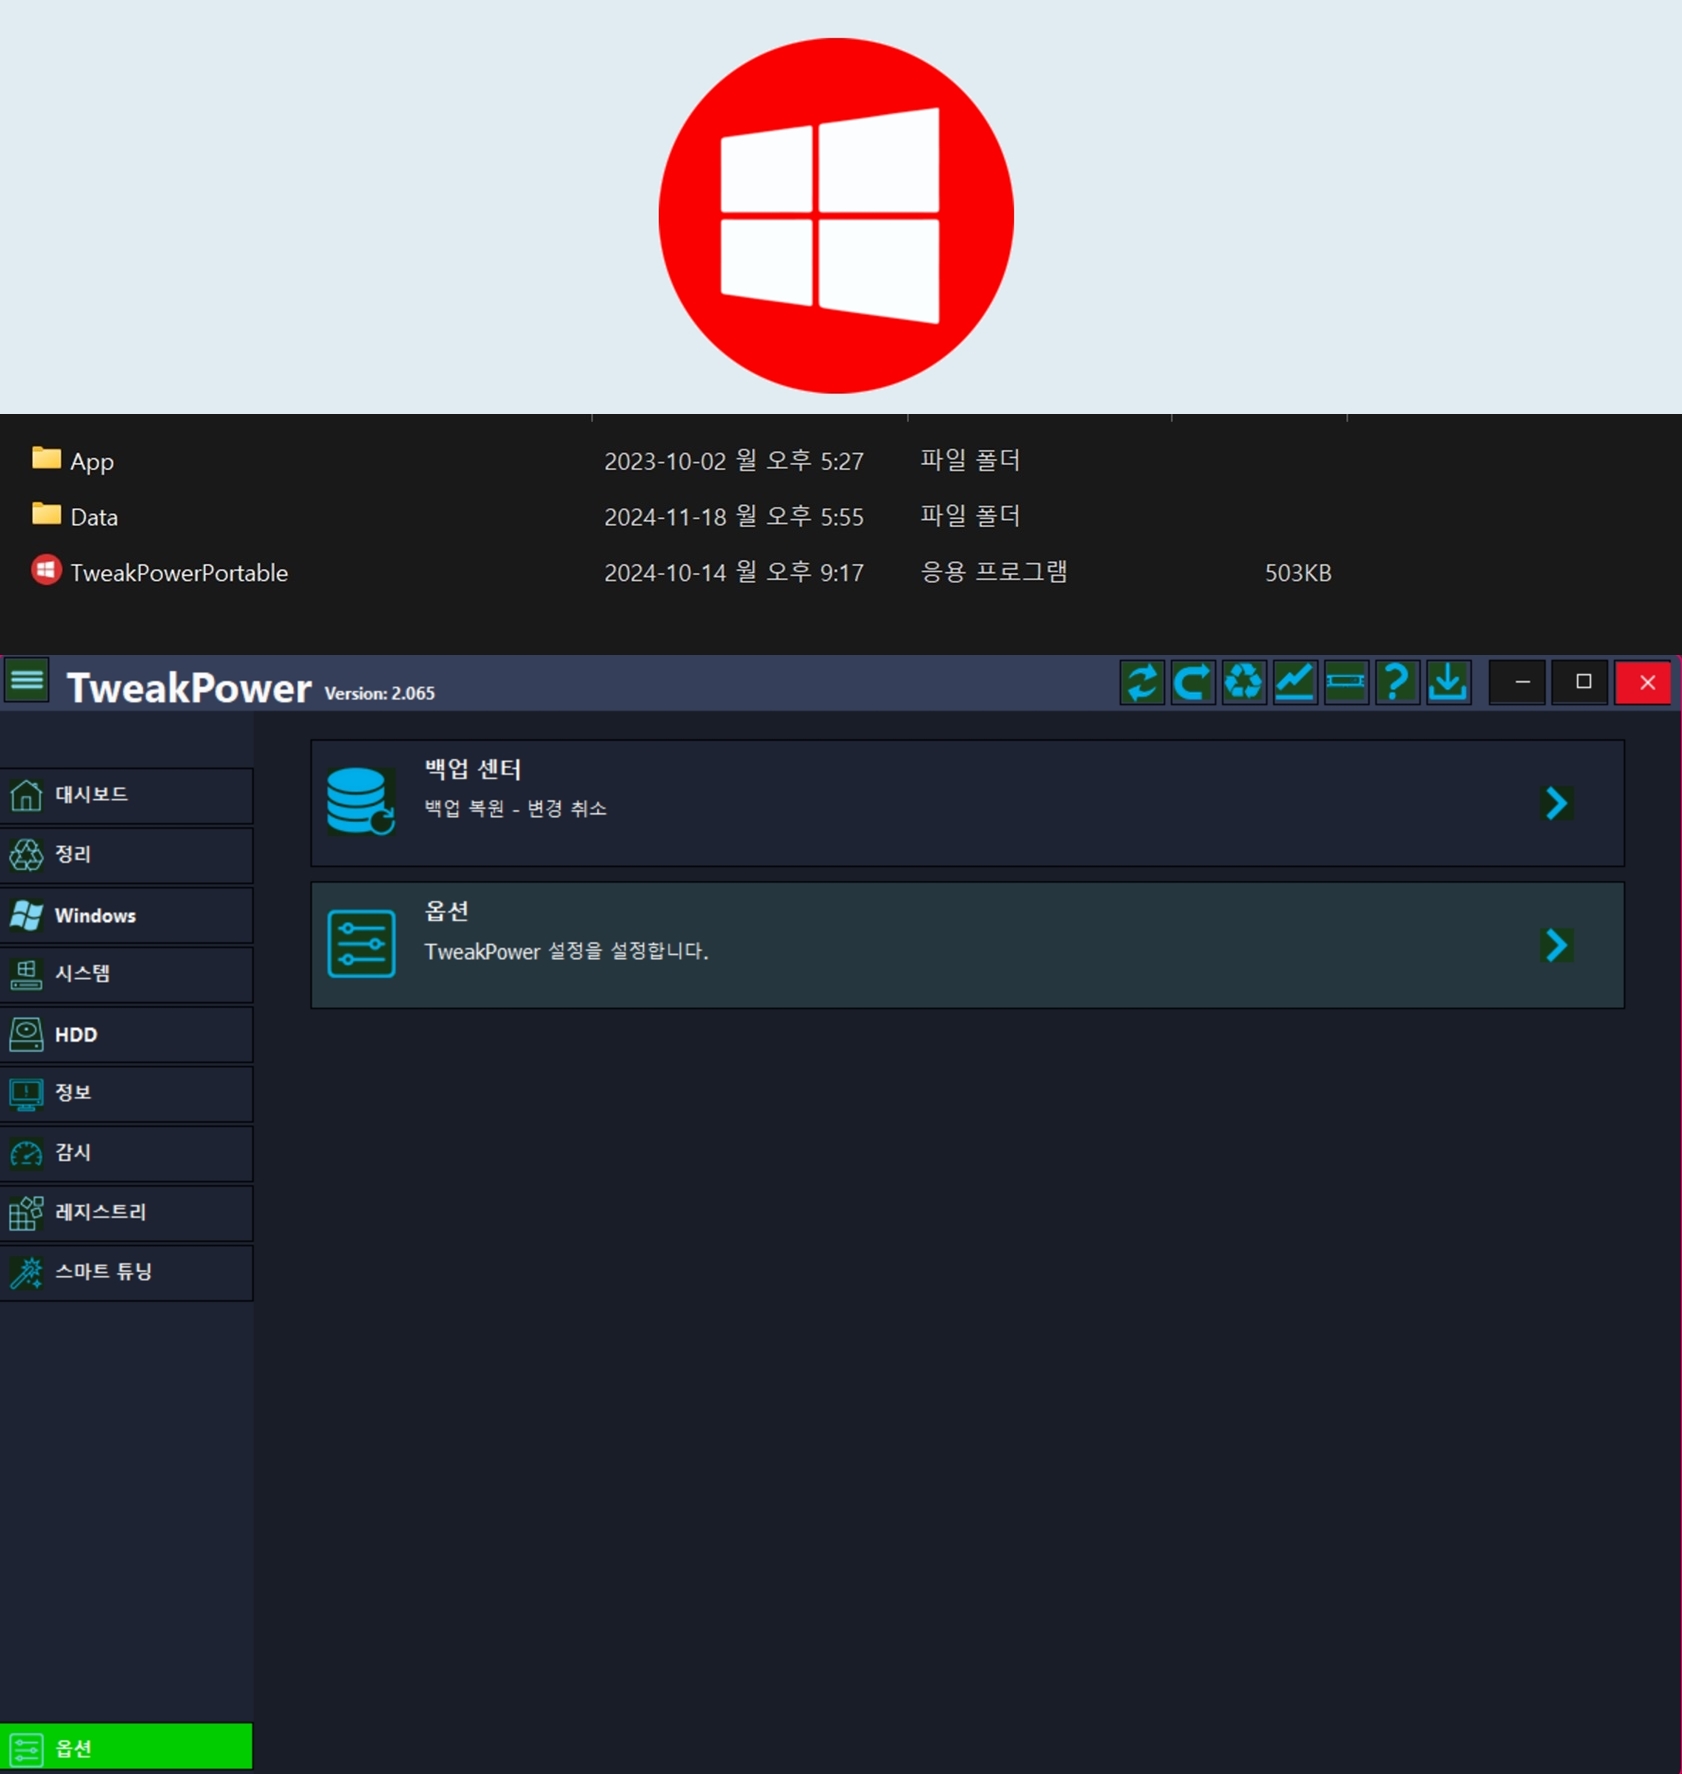Image resolution: width=1682 pixels, height=1774 pixels.
Task: Open the TweakPower hamburger menu
Action: click(x=27, y=682)
